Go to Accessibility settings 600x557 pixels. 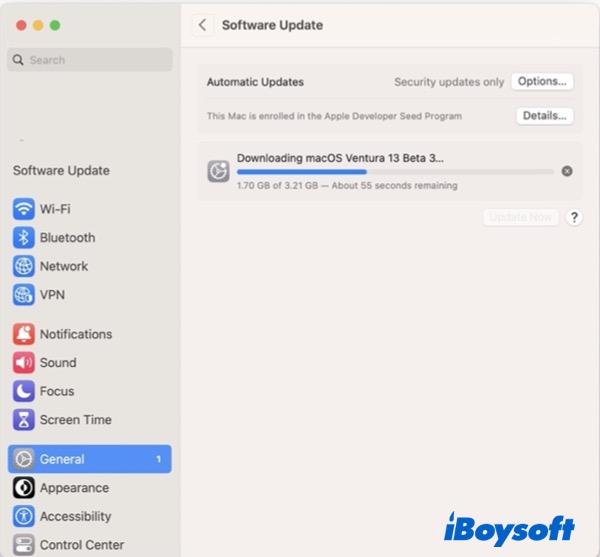click(x=75, y=517)
